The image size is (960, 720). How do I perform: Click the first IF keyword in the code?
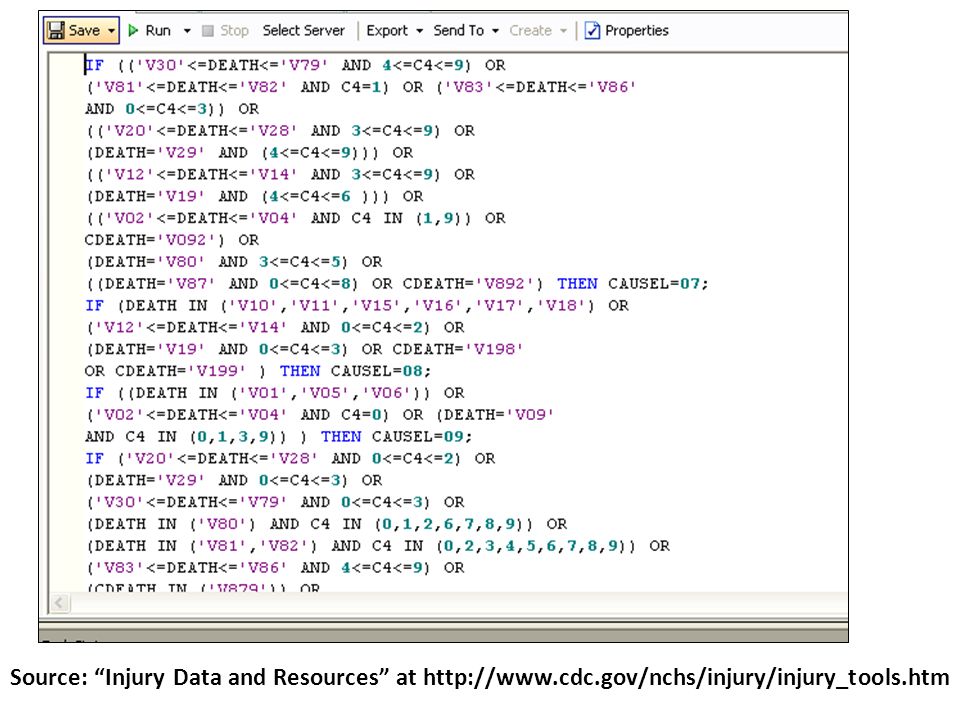(x=94, y=65)
